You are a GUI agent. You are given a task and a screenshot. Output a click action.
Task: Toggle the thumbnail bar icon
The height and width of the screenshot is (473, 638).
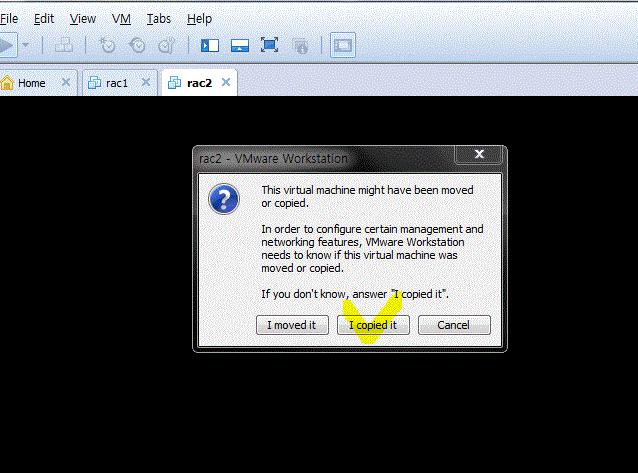tap(240, 45)
